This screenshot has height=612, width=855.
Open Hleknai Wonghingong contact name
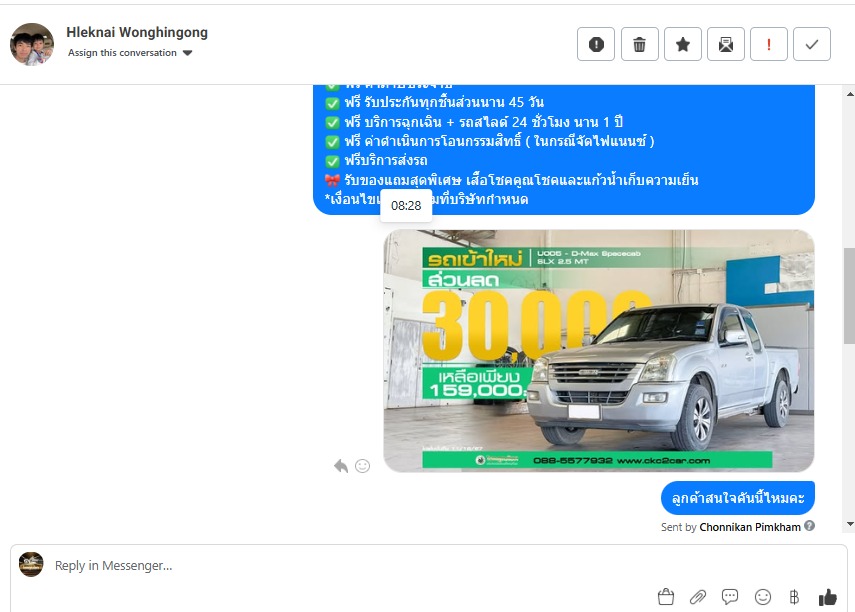[x=137, y=32]
